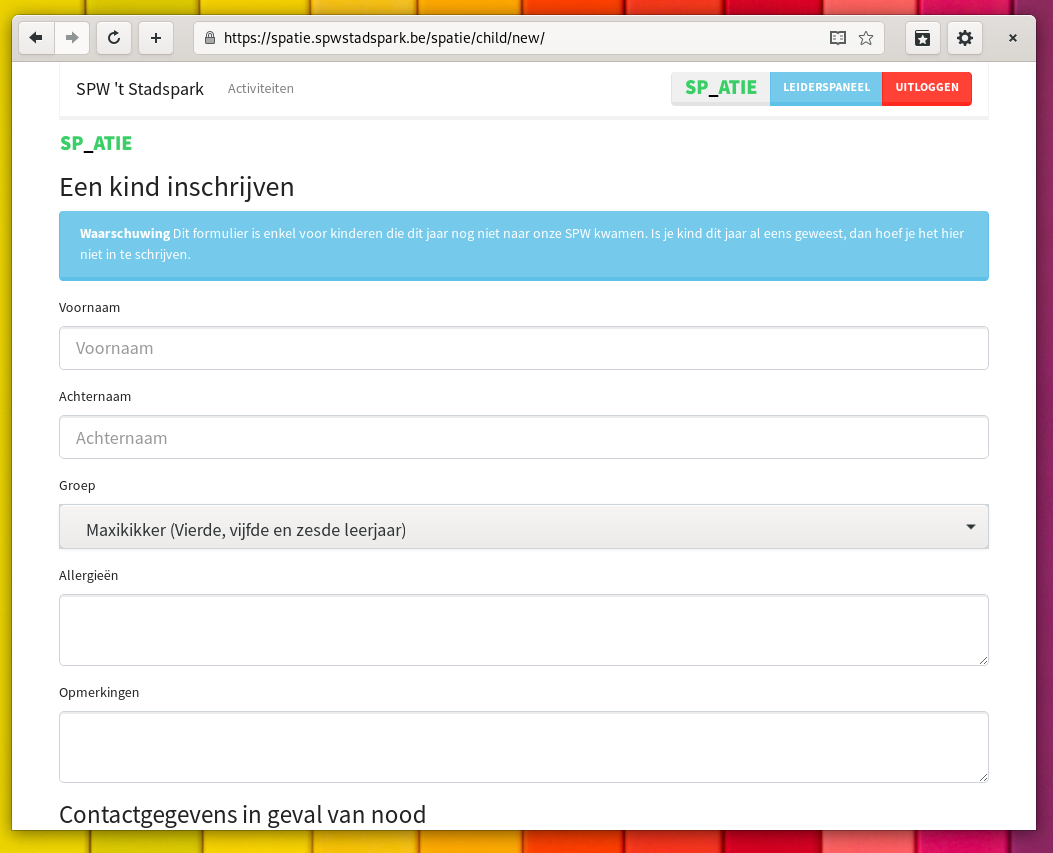Click the browser back arrow button
Image resolution: width=1053 pixels, height=853 pixels.
(x=36, y=38)
